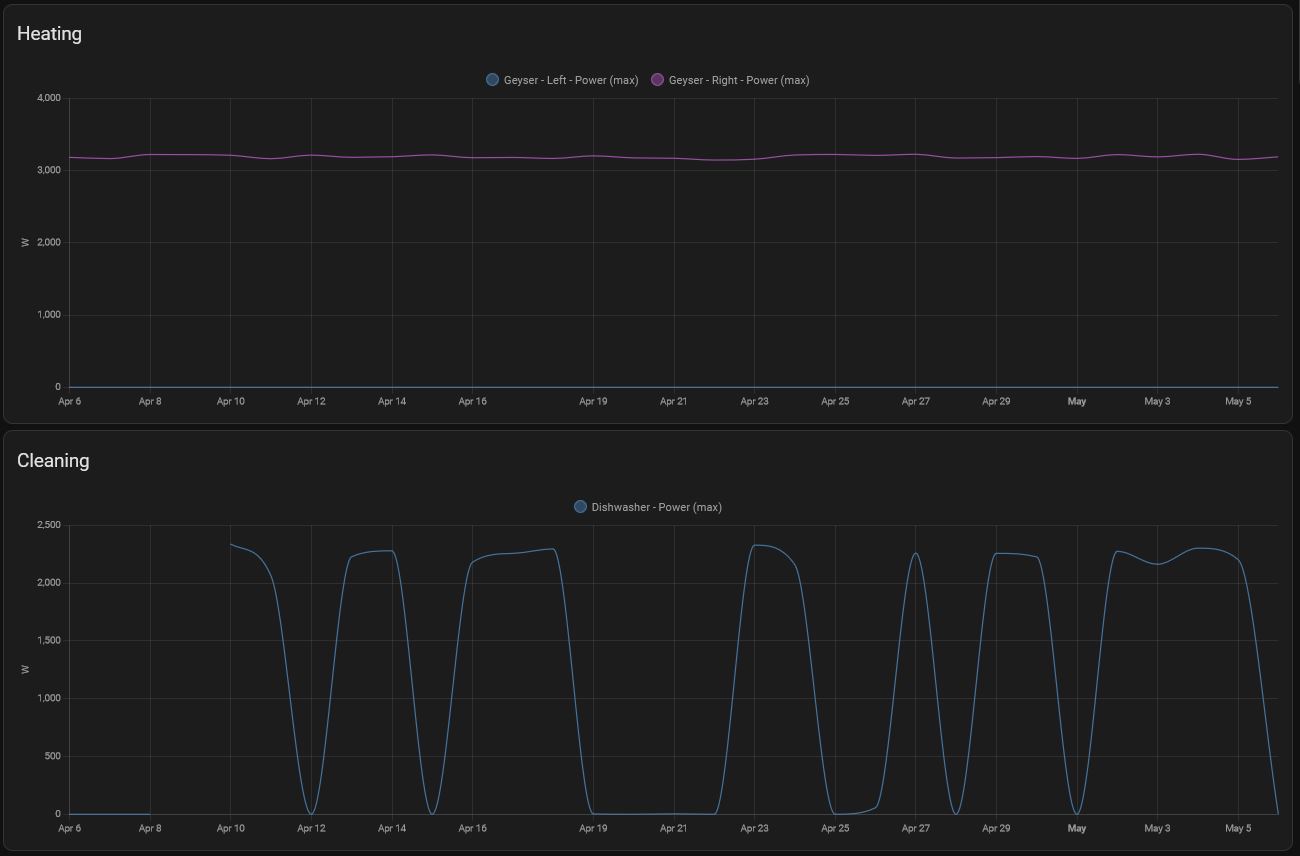1300x856 pixels.
Task: Click the W unit label on Cleaning chart
Action: [x=26, y=669]
